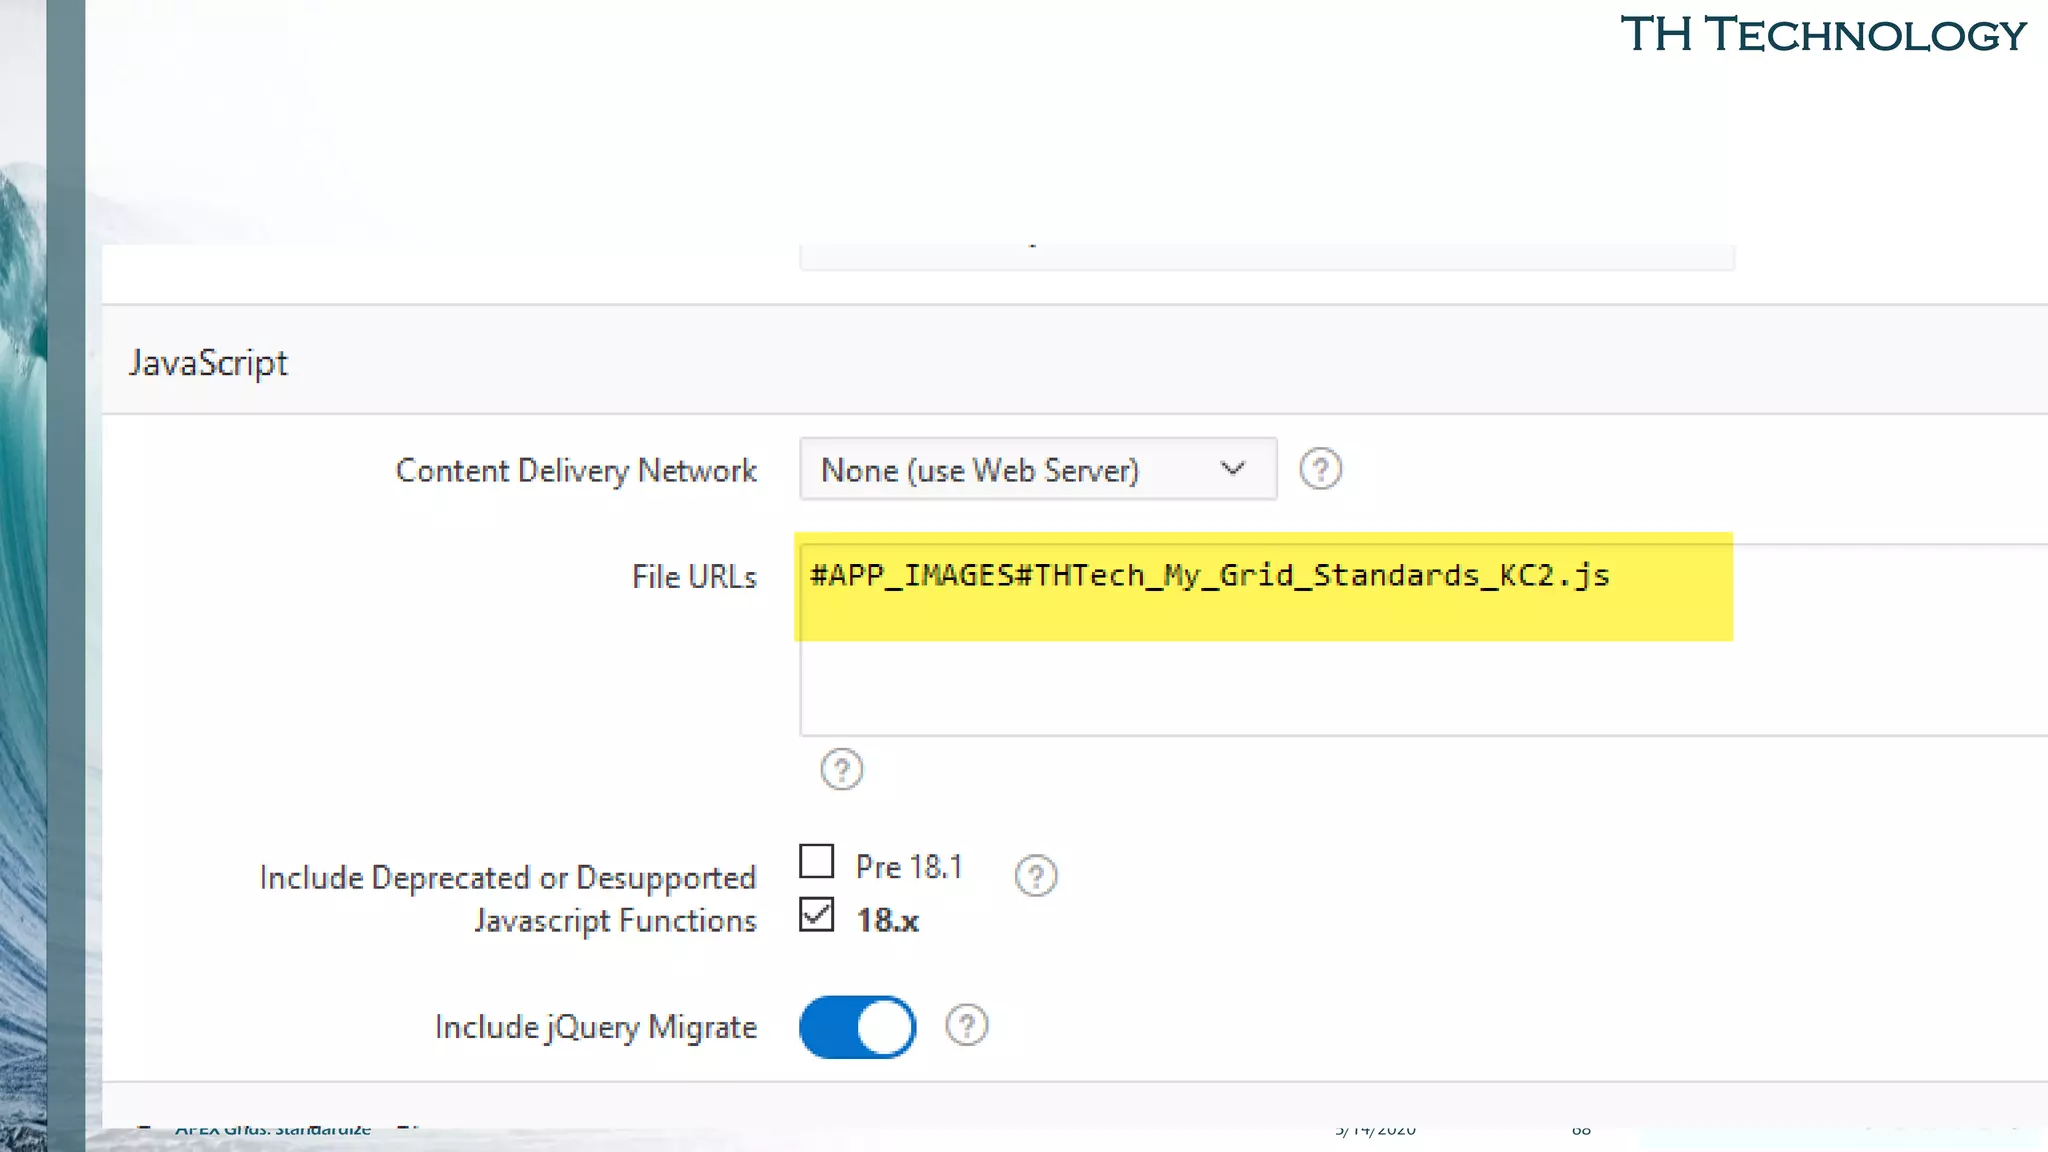Click the Content Delivery Network label
This screenshot has width=2048, height=1152.
point(576,471)
